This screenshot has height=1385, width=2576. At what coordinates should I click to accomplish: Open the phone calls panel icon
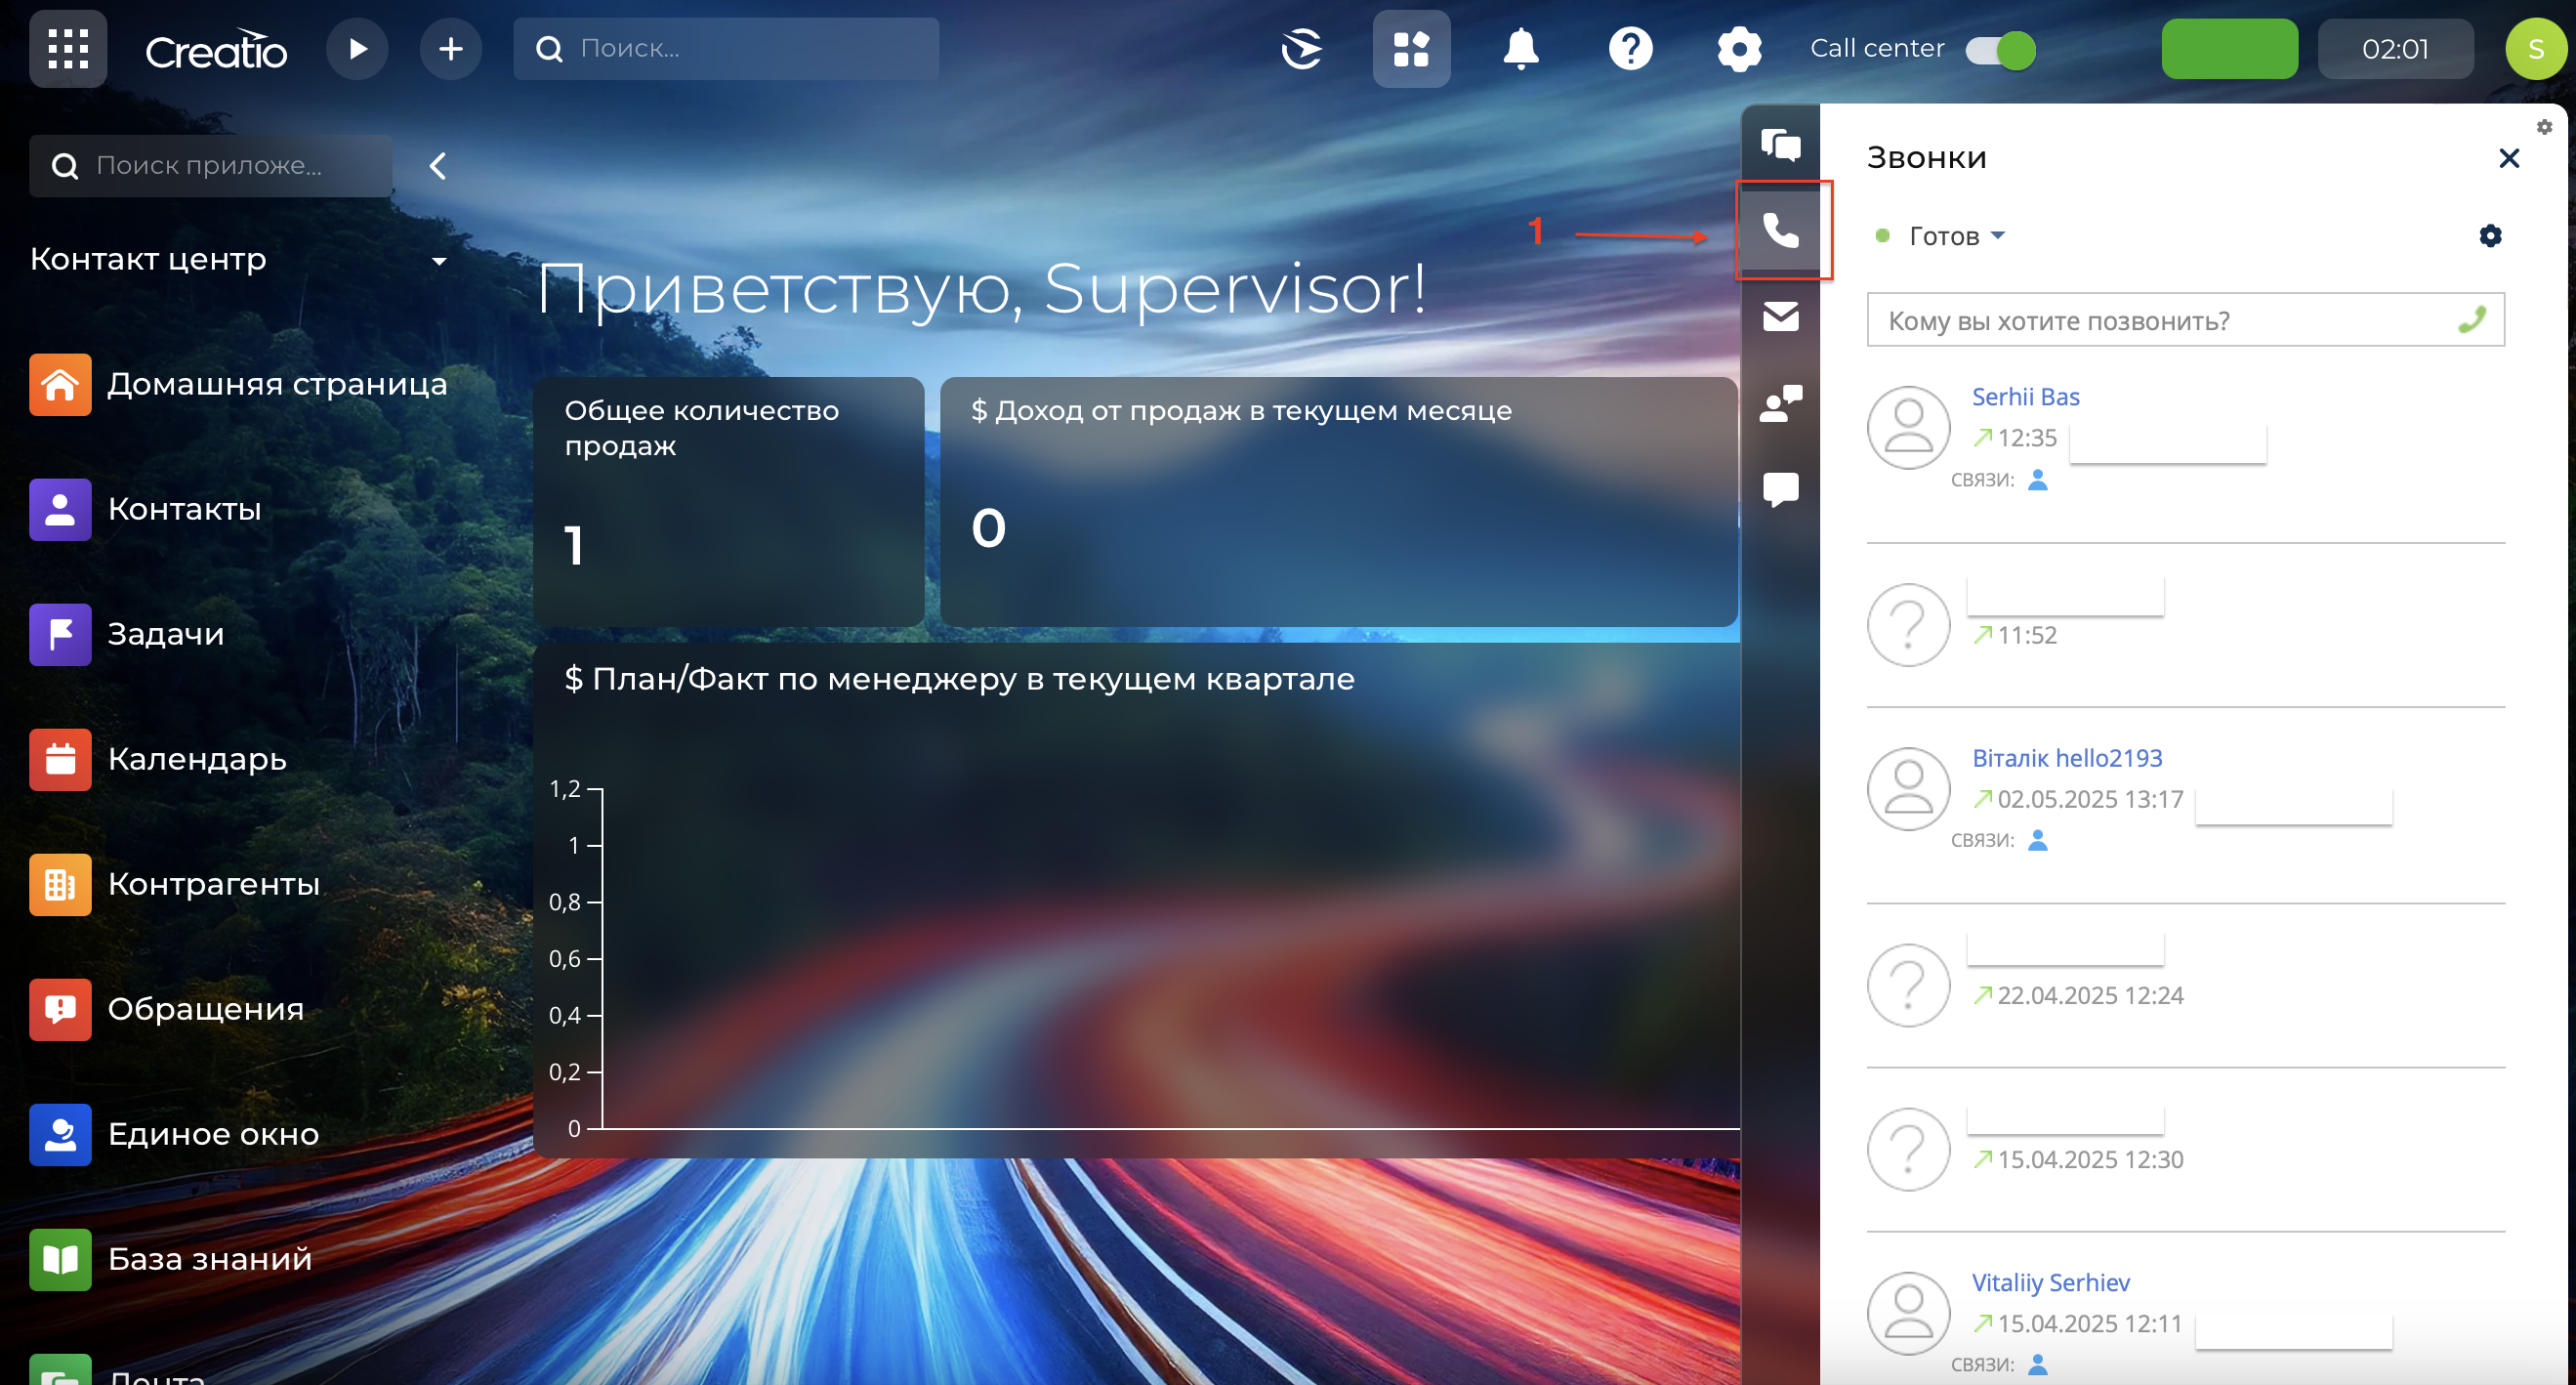click(1780, 231)
